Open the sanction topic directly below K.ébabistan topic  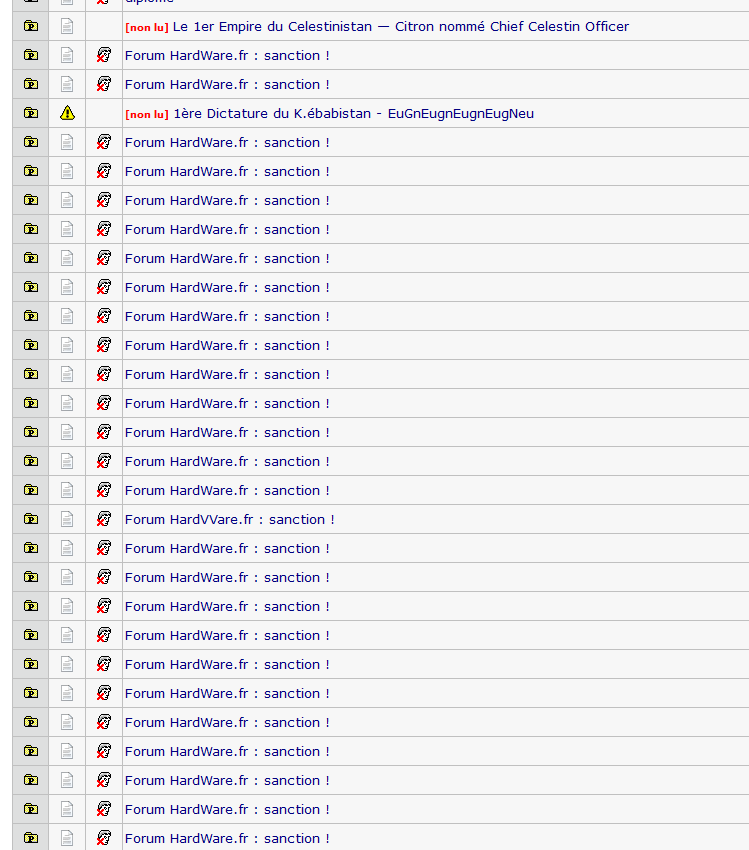point(227,143)
